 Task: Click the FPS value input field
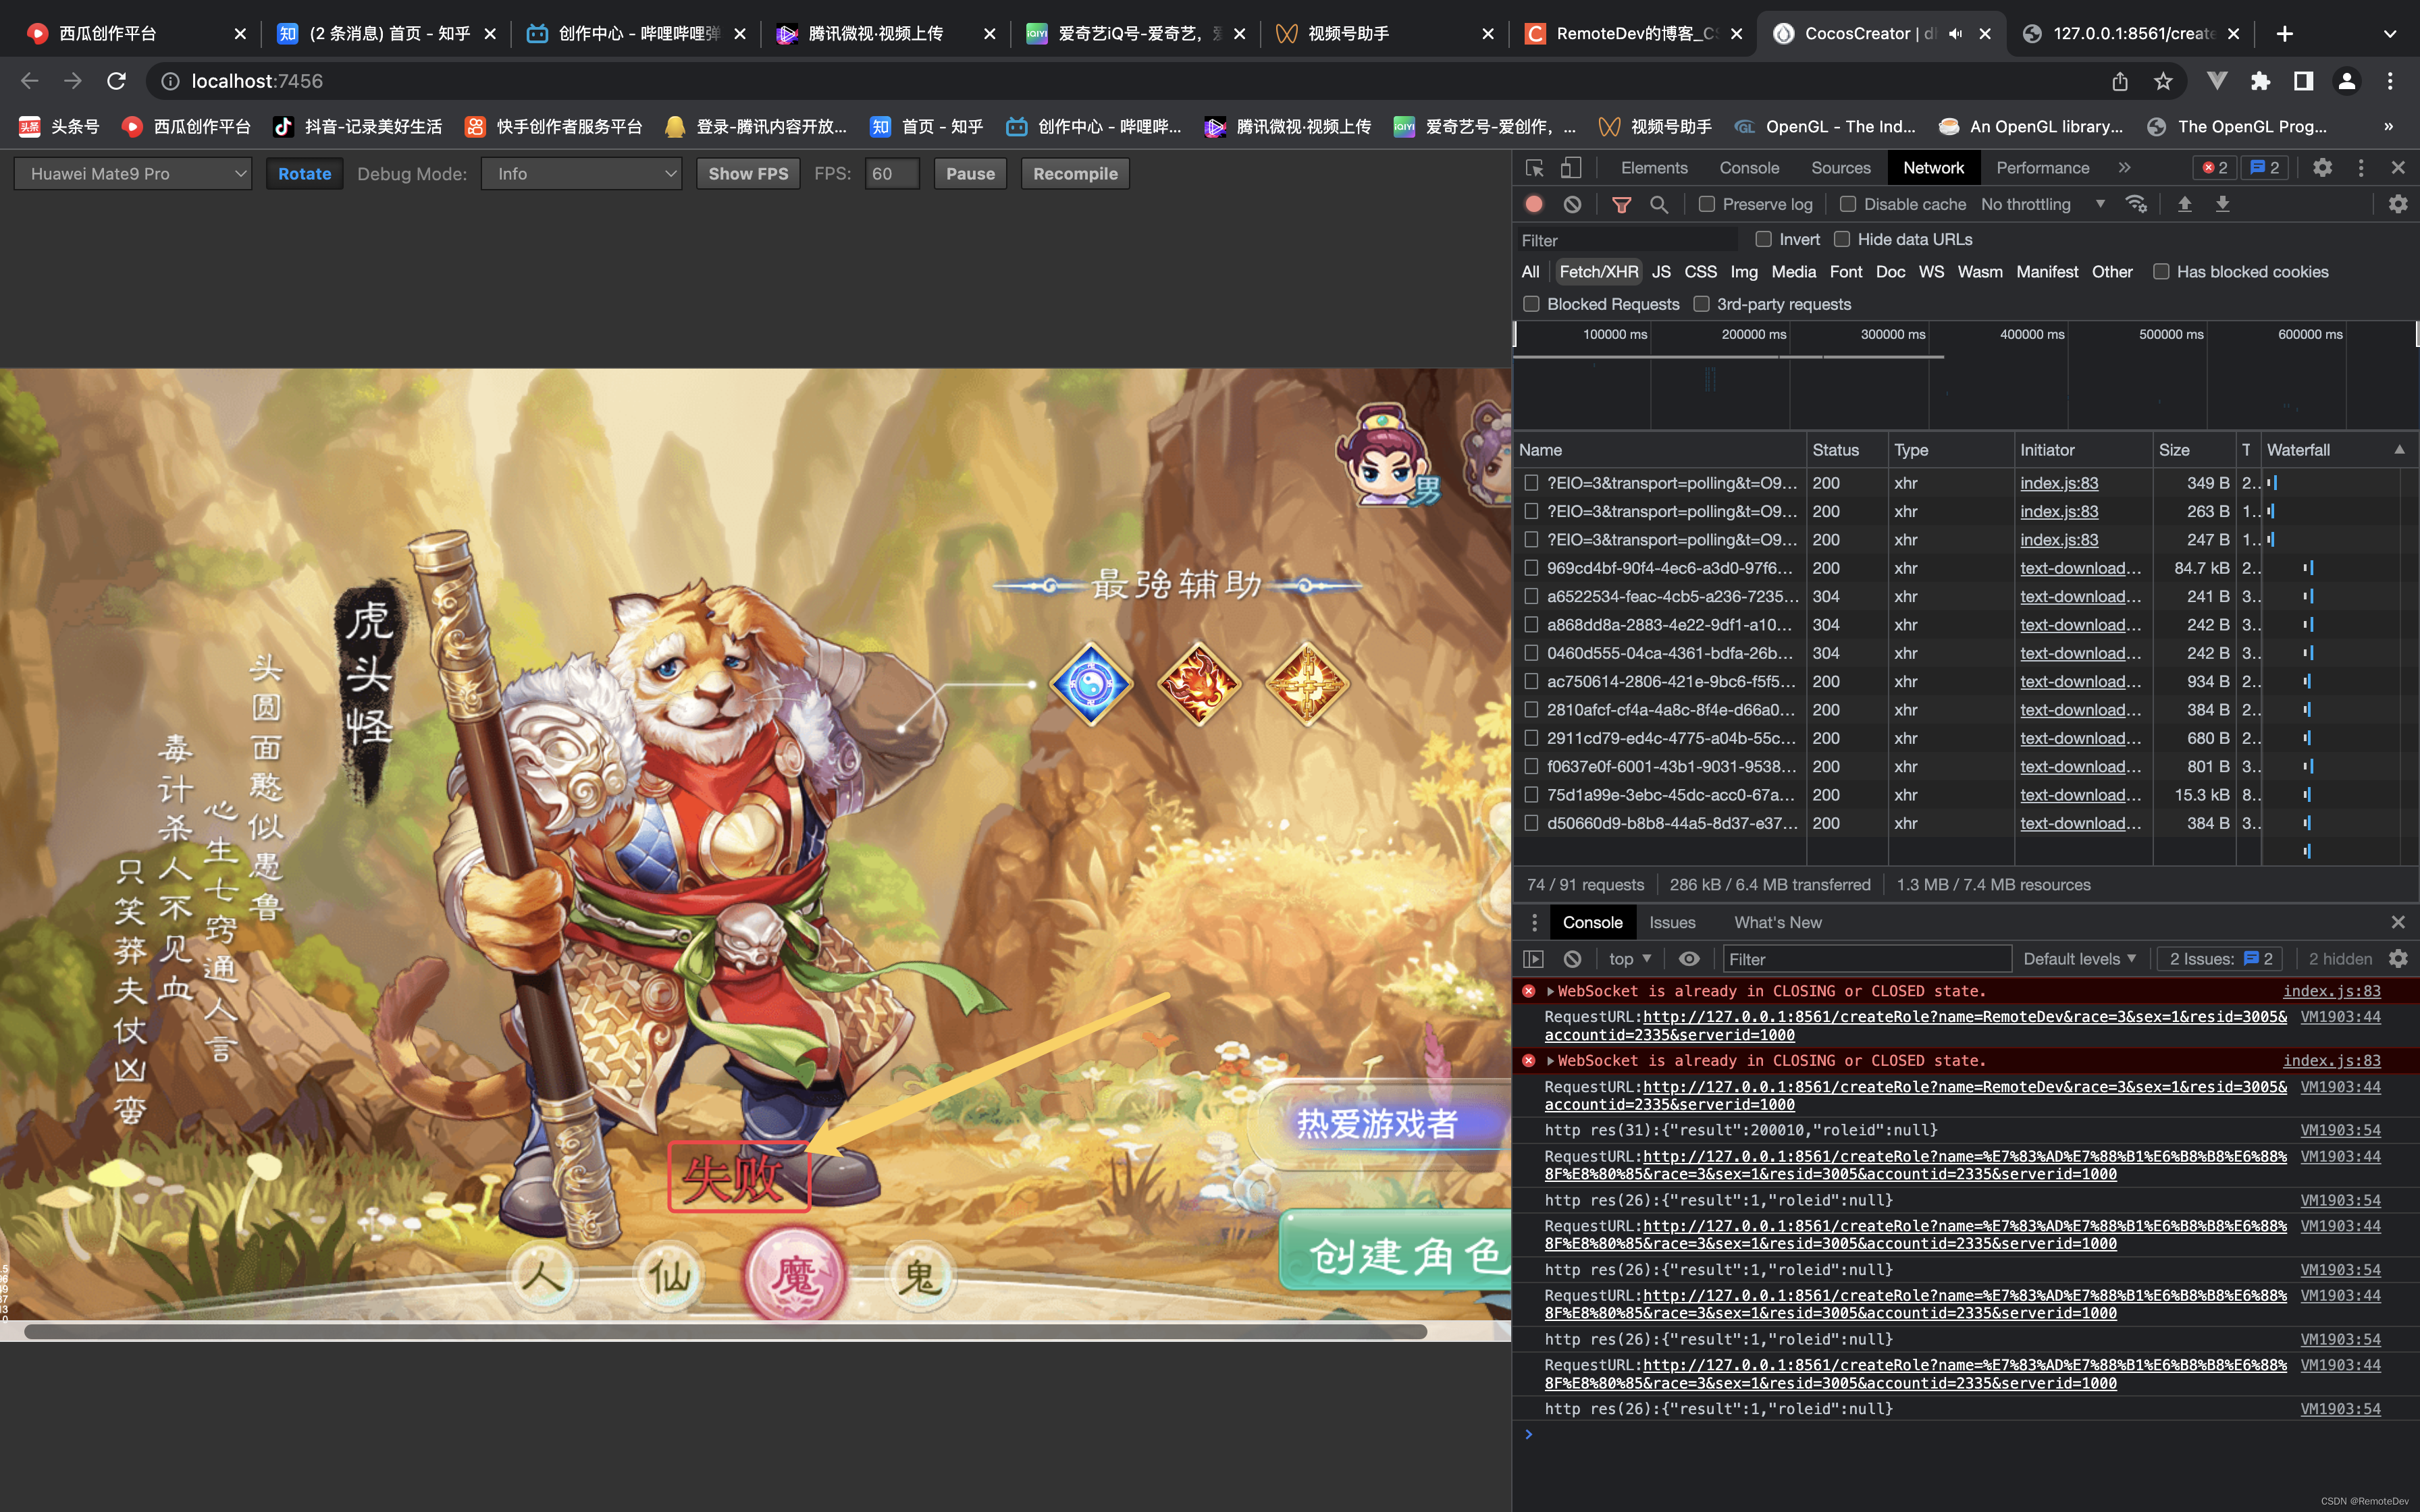[891, 174]
